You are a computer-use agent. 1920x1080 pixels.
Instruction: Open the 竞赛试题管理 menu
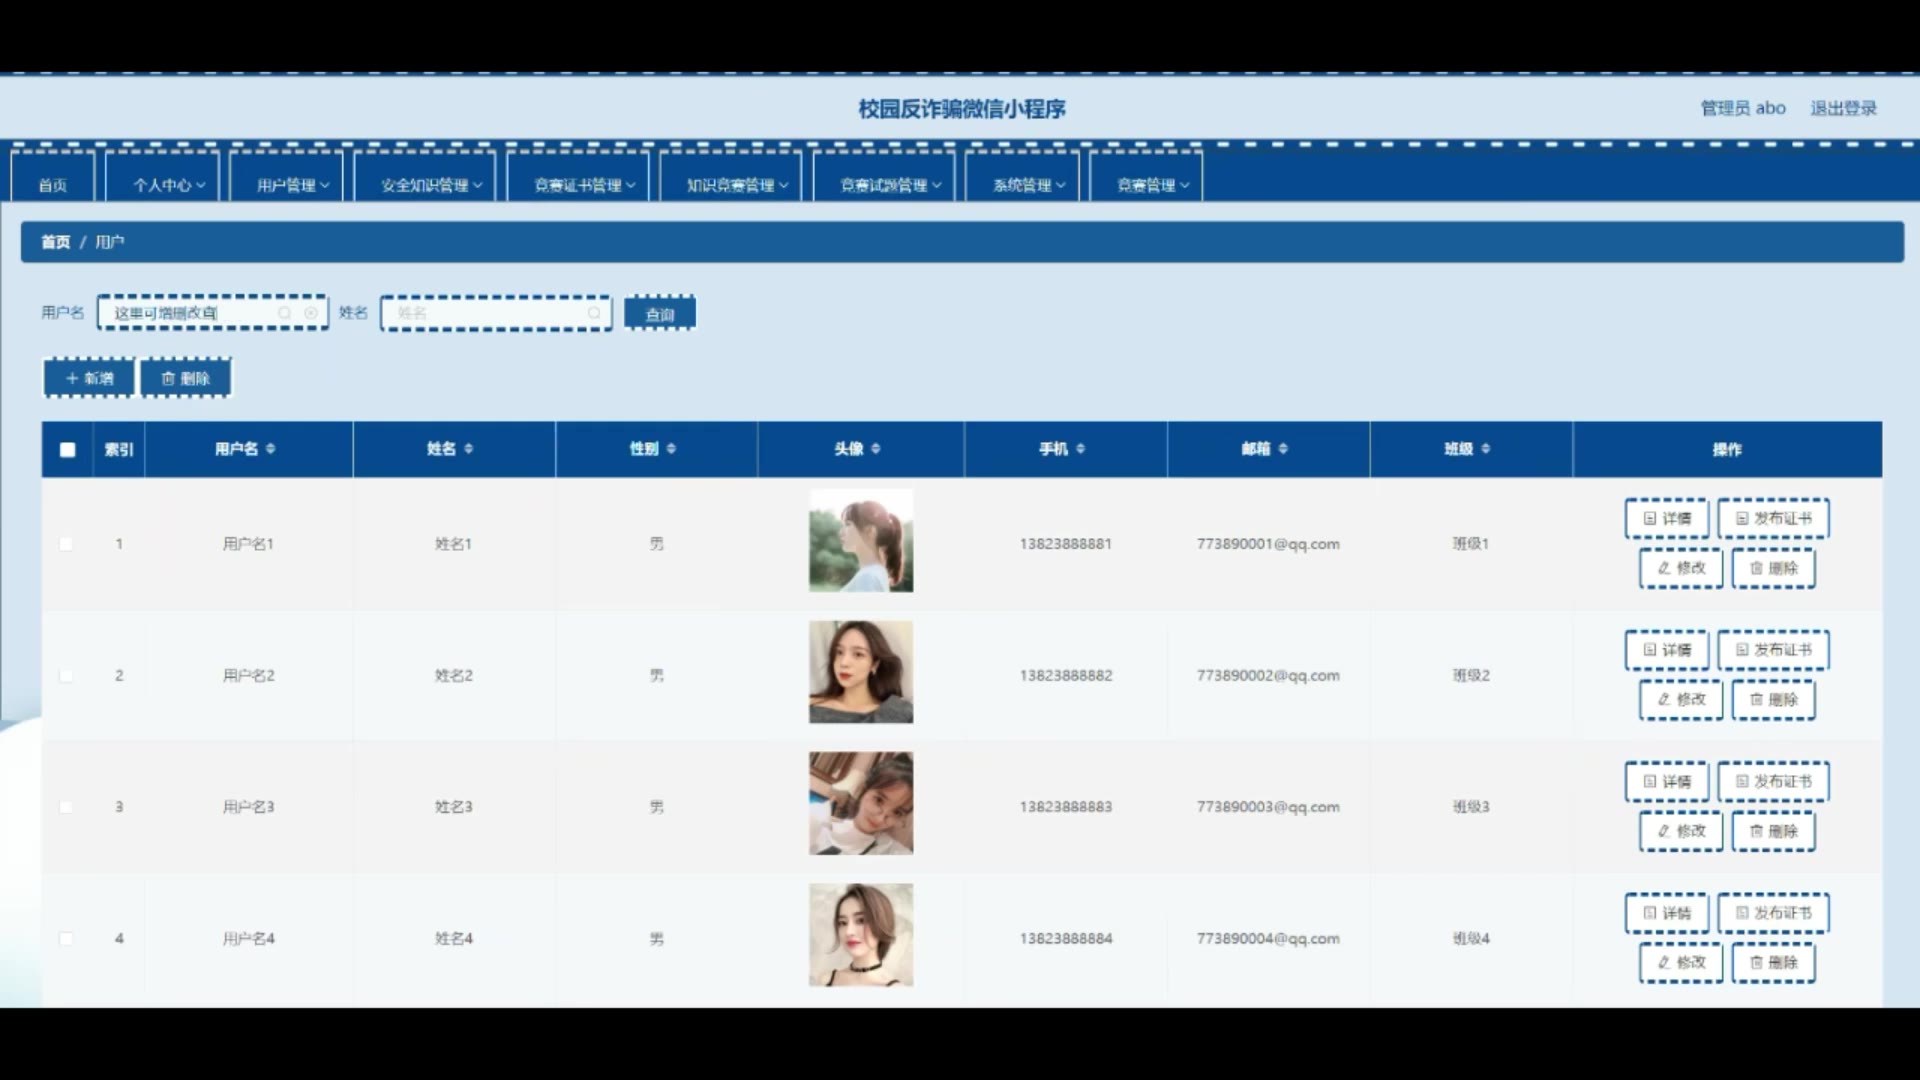pos(890,185)
